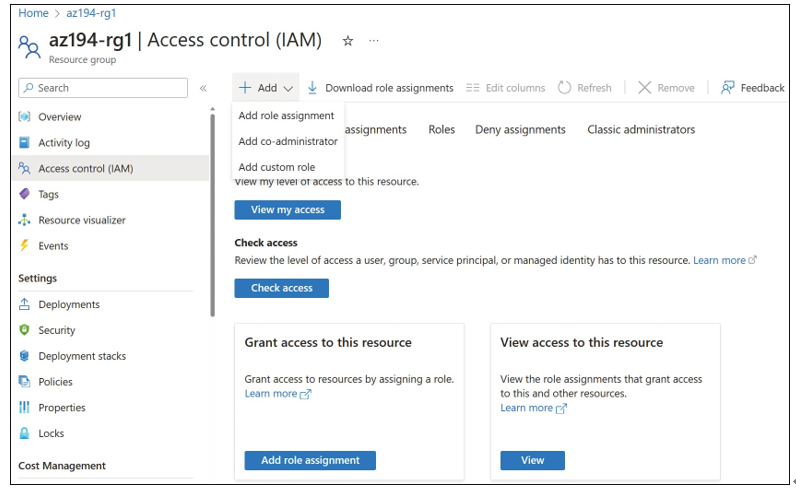Click the Deployment stacks icon
Viewport: 796px width, 490px height.
(24, 356)
